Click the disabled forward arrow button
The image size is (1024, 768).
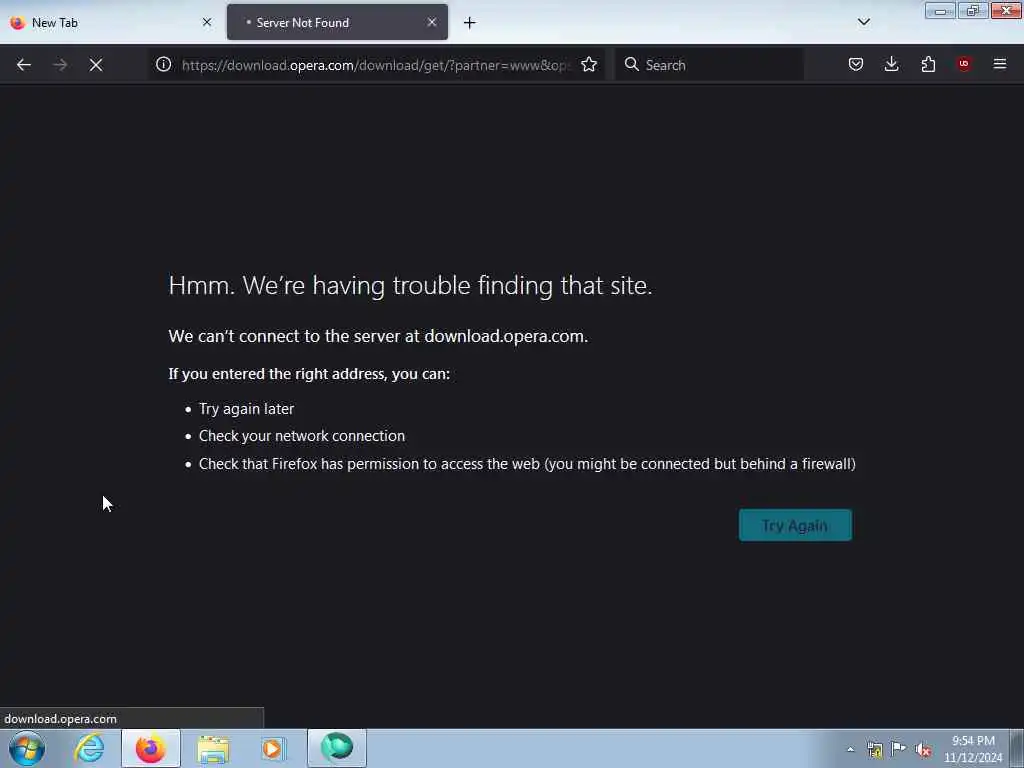point(60,65)
